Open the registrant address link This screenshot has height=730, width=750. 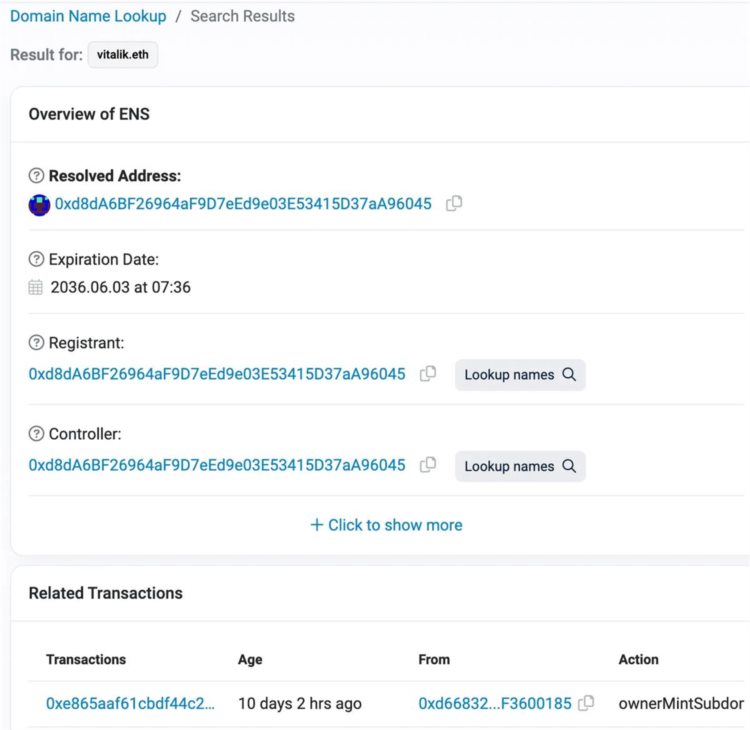click(x=217, y=374)
